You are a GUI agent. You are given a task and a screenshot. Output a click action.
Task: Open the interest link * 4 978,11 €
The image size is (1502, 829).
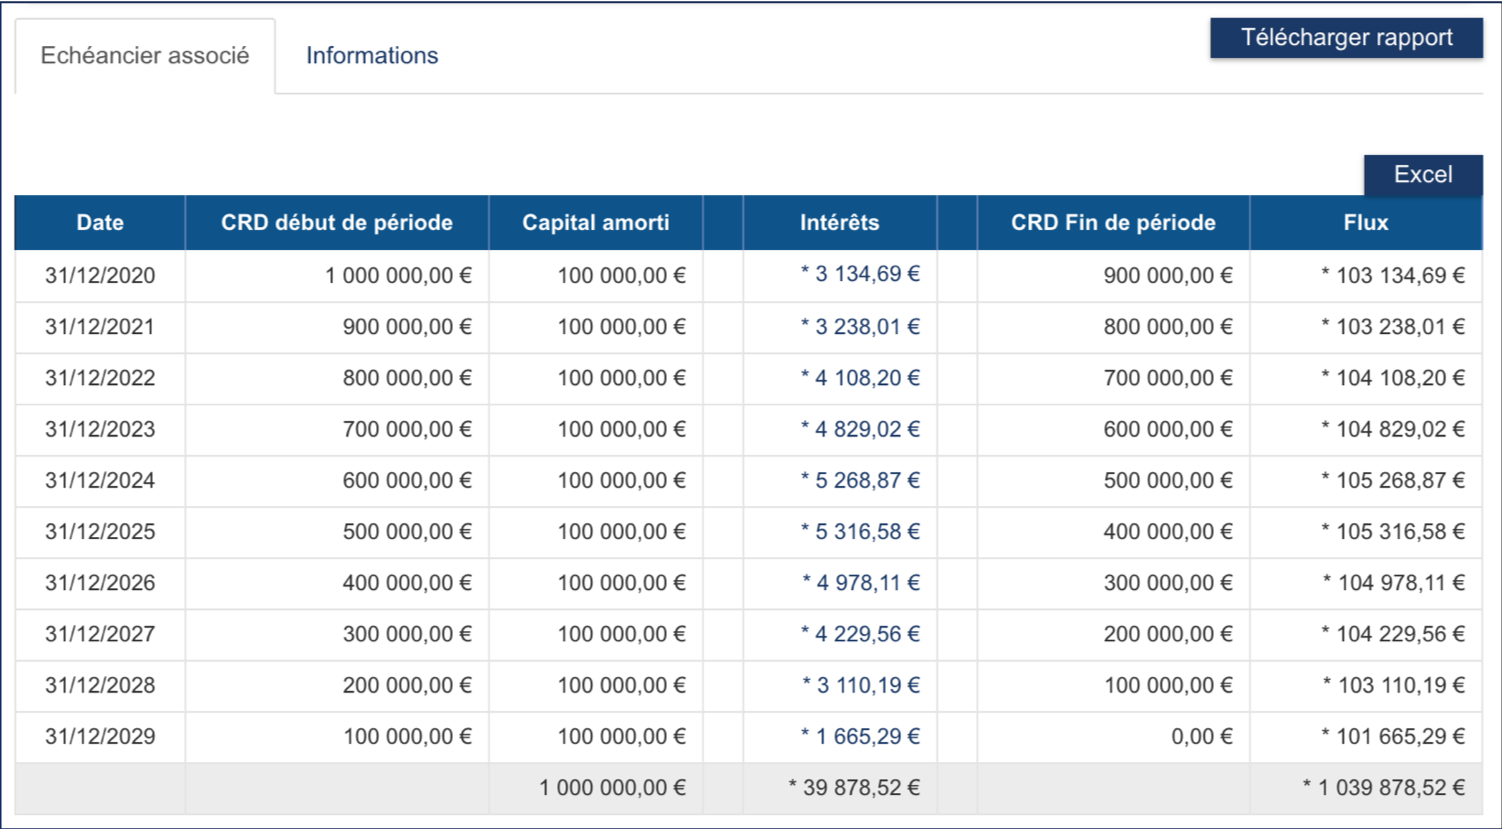(861, 583)
